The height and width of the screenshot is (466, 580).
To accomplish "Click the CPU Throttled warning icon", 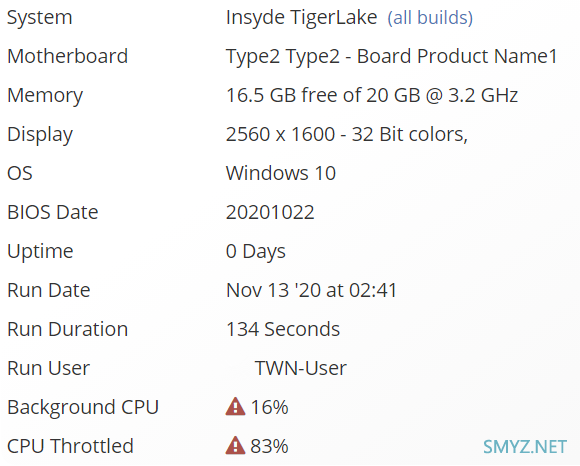I will 235,445.
